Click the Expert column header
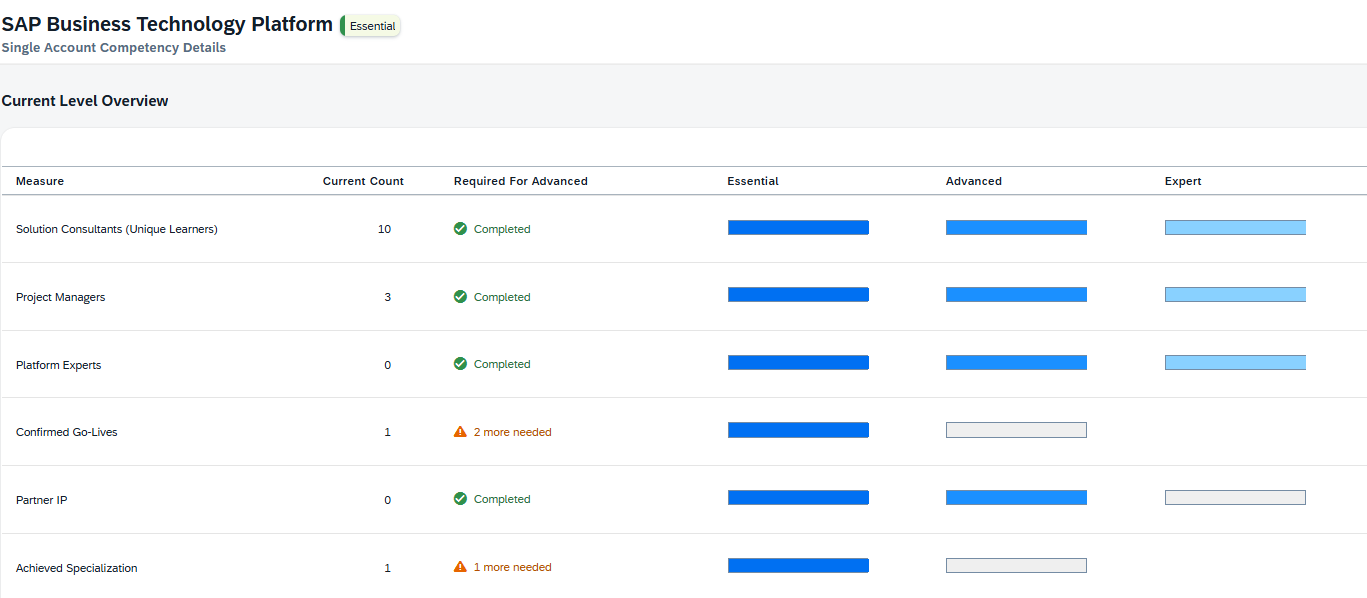1367x598 pixels. coord(1183,181)
